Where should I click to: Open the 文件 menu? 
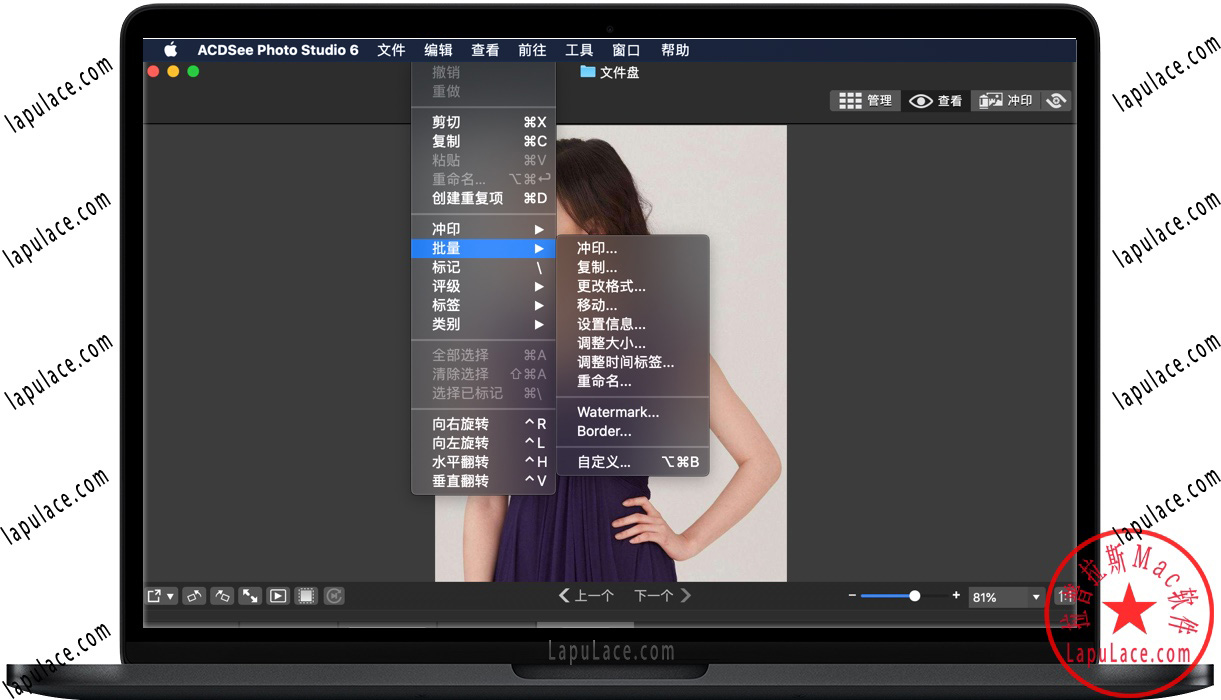coord(391,50)
